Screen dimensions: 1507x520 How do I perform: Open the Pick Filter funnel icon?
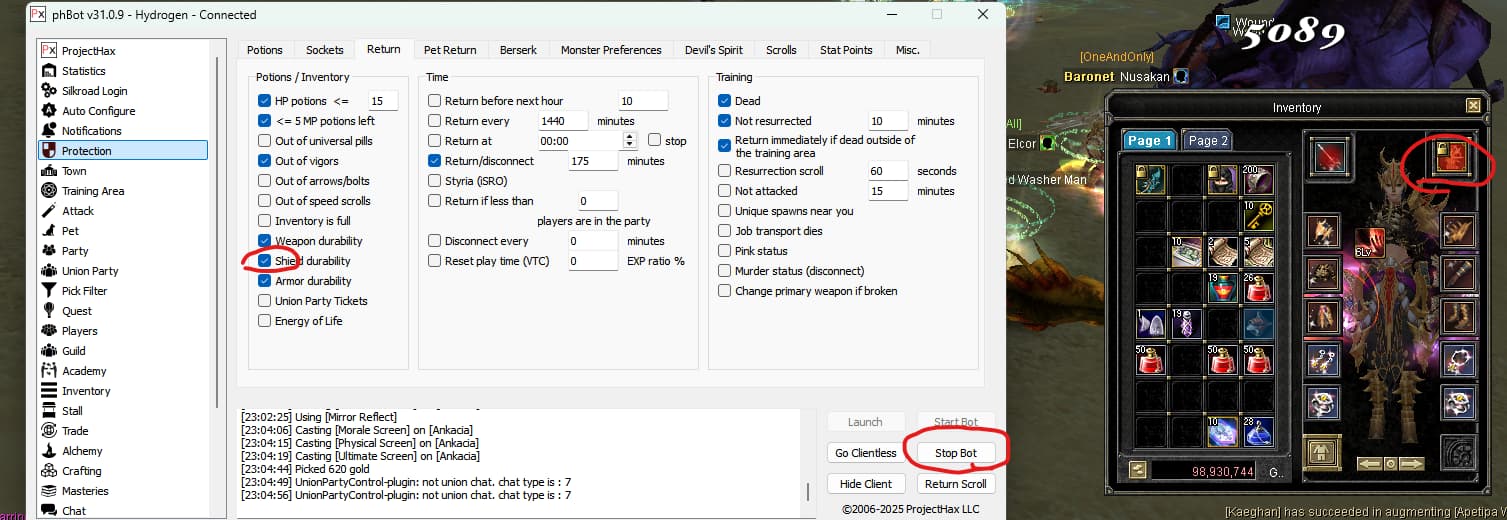coord(49,291)
